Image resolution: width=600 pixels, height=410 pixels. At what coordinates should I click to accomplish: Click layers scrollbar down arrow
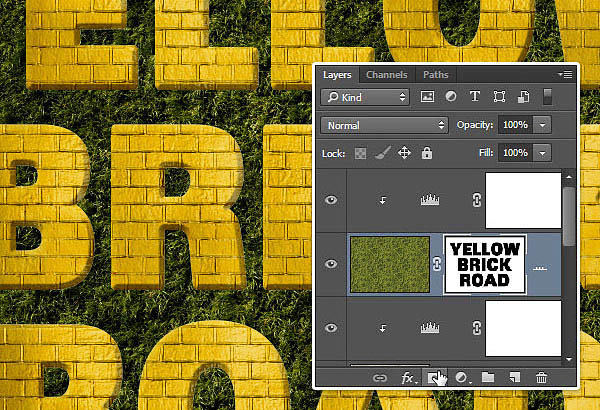(x=569, y=359)
